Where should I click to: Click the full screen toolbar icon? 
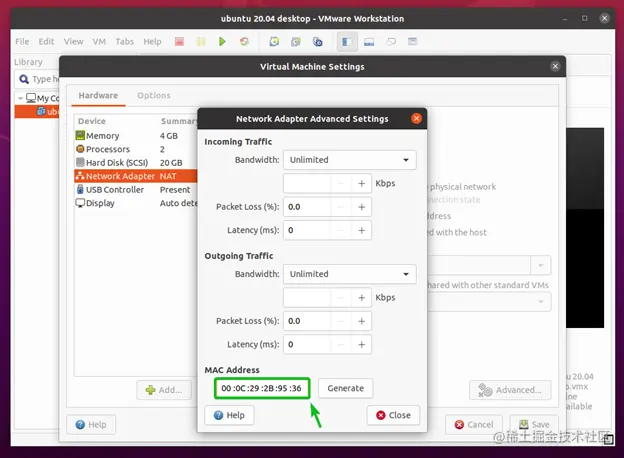(x=413, y=41)
